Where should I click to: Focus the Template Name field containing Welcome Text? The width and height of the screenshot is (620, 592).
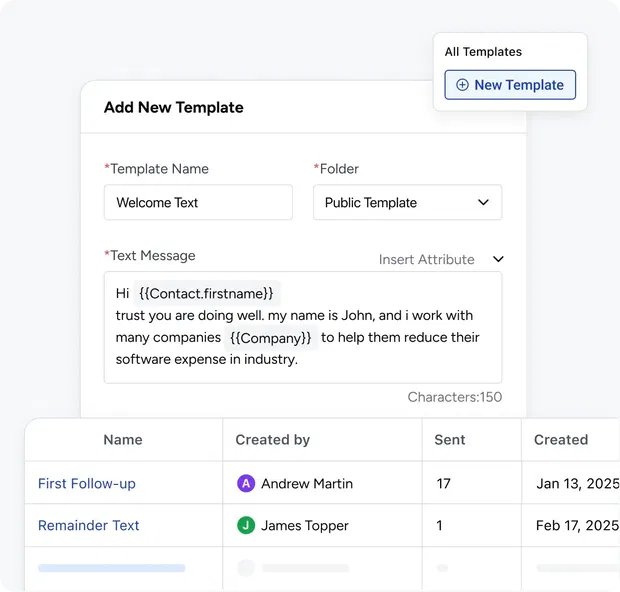(198, 202)
